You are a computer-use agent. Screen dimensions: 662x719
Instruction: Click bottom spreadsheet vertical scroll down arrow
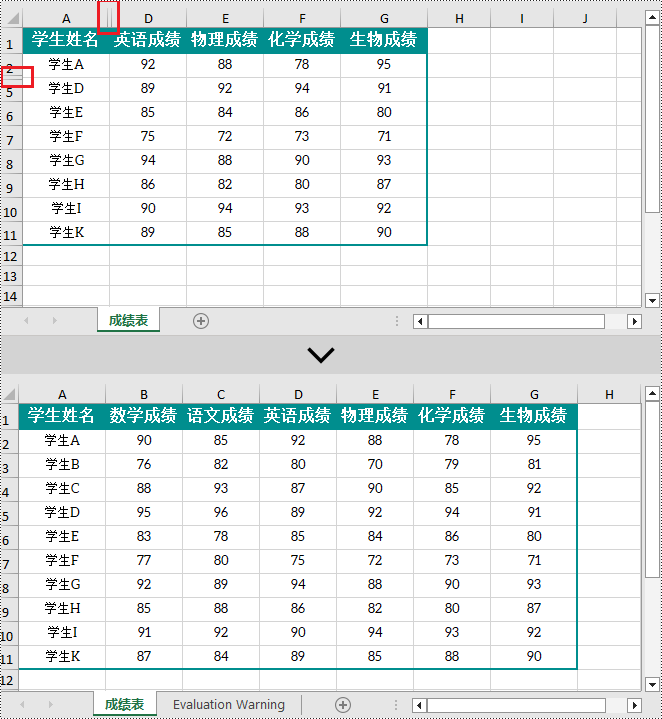pyautogui.click(x=652, y=685)
